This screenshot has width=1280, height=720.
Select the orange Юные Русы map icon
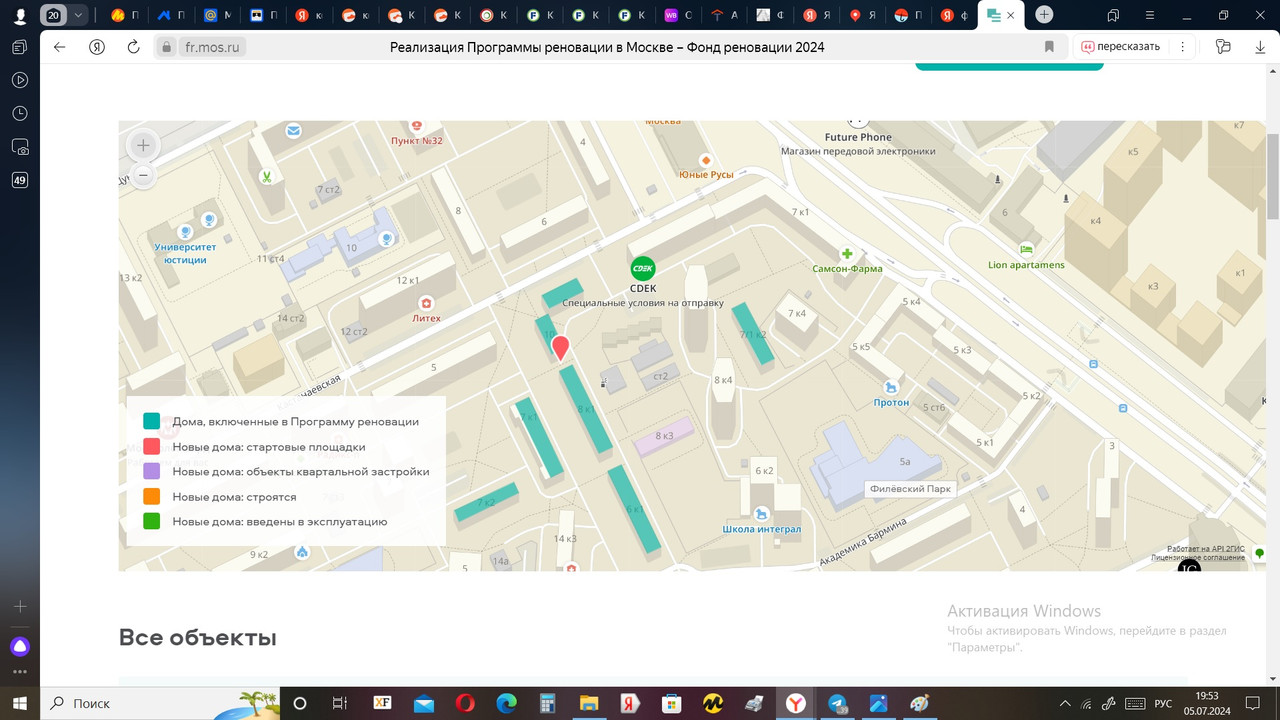point(706,160)
